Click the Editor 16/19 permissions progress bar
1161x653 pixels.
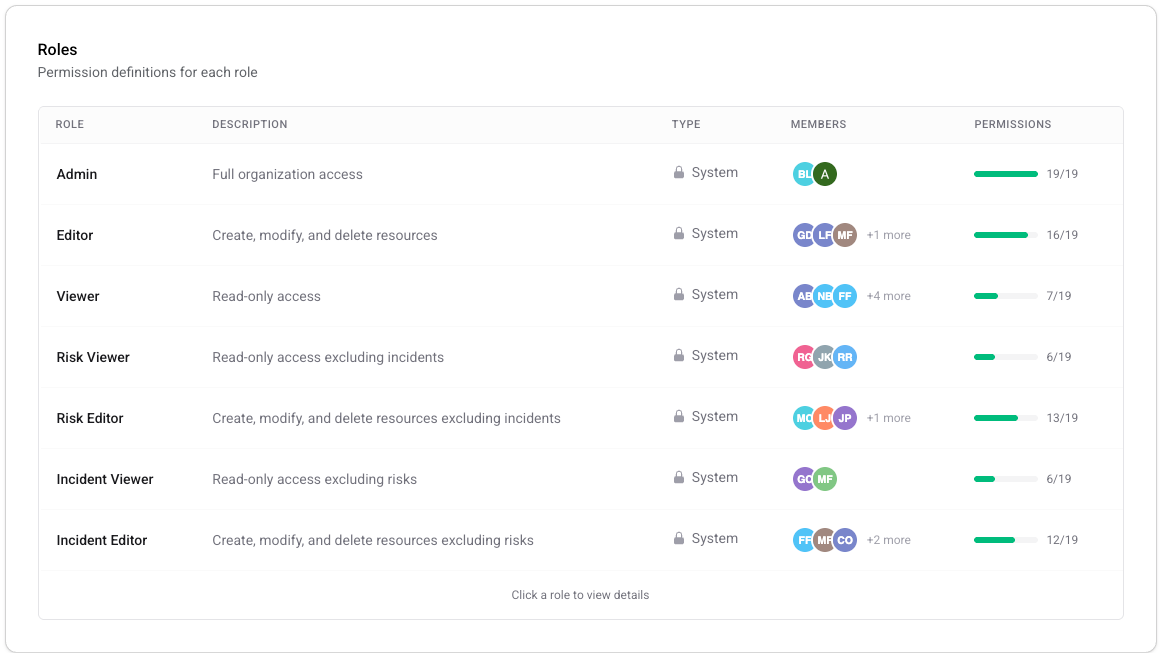click(1006, 235)
